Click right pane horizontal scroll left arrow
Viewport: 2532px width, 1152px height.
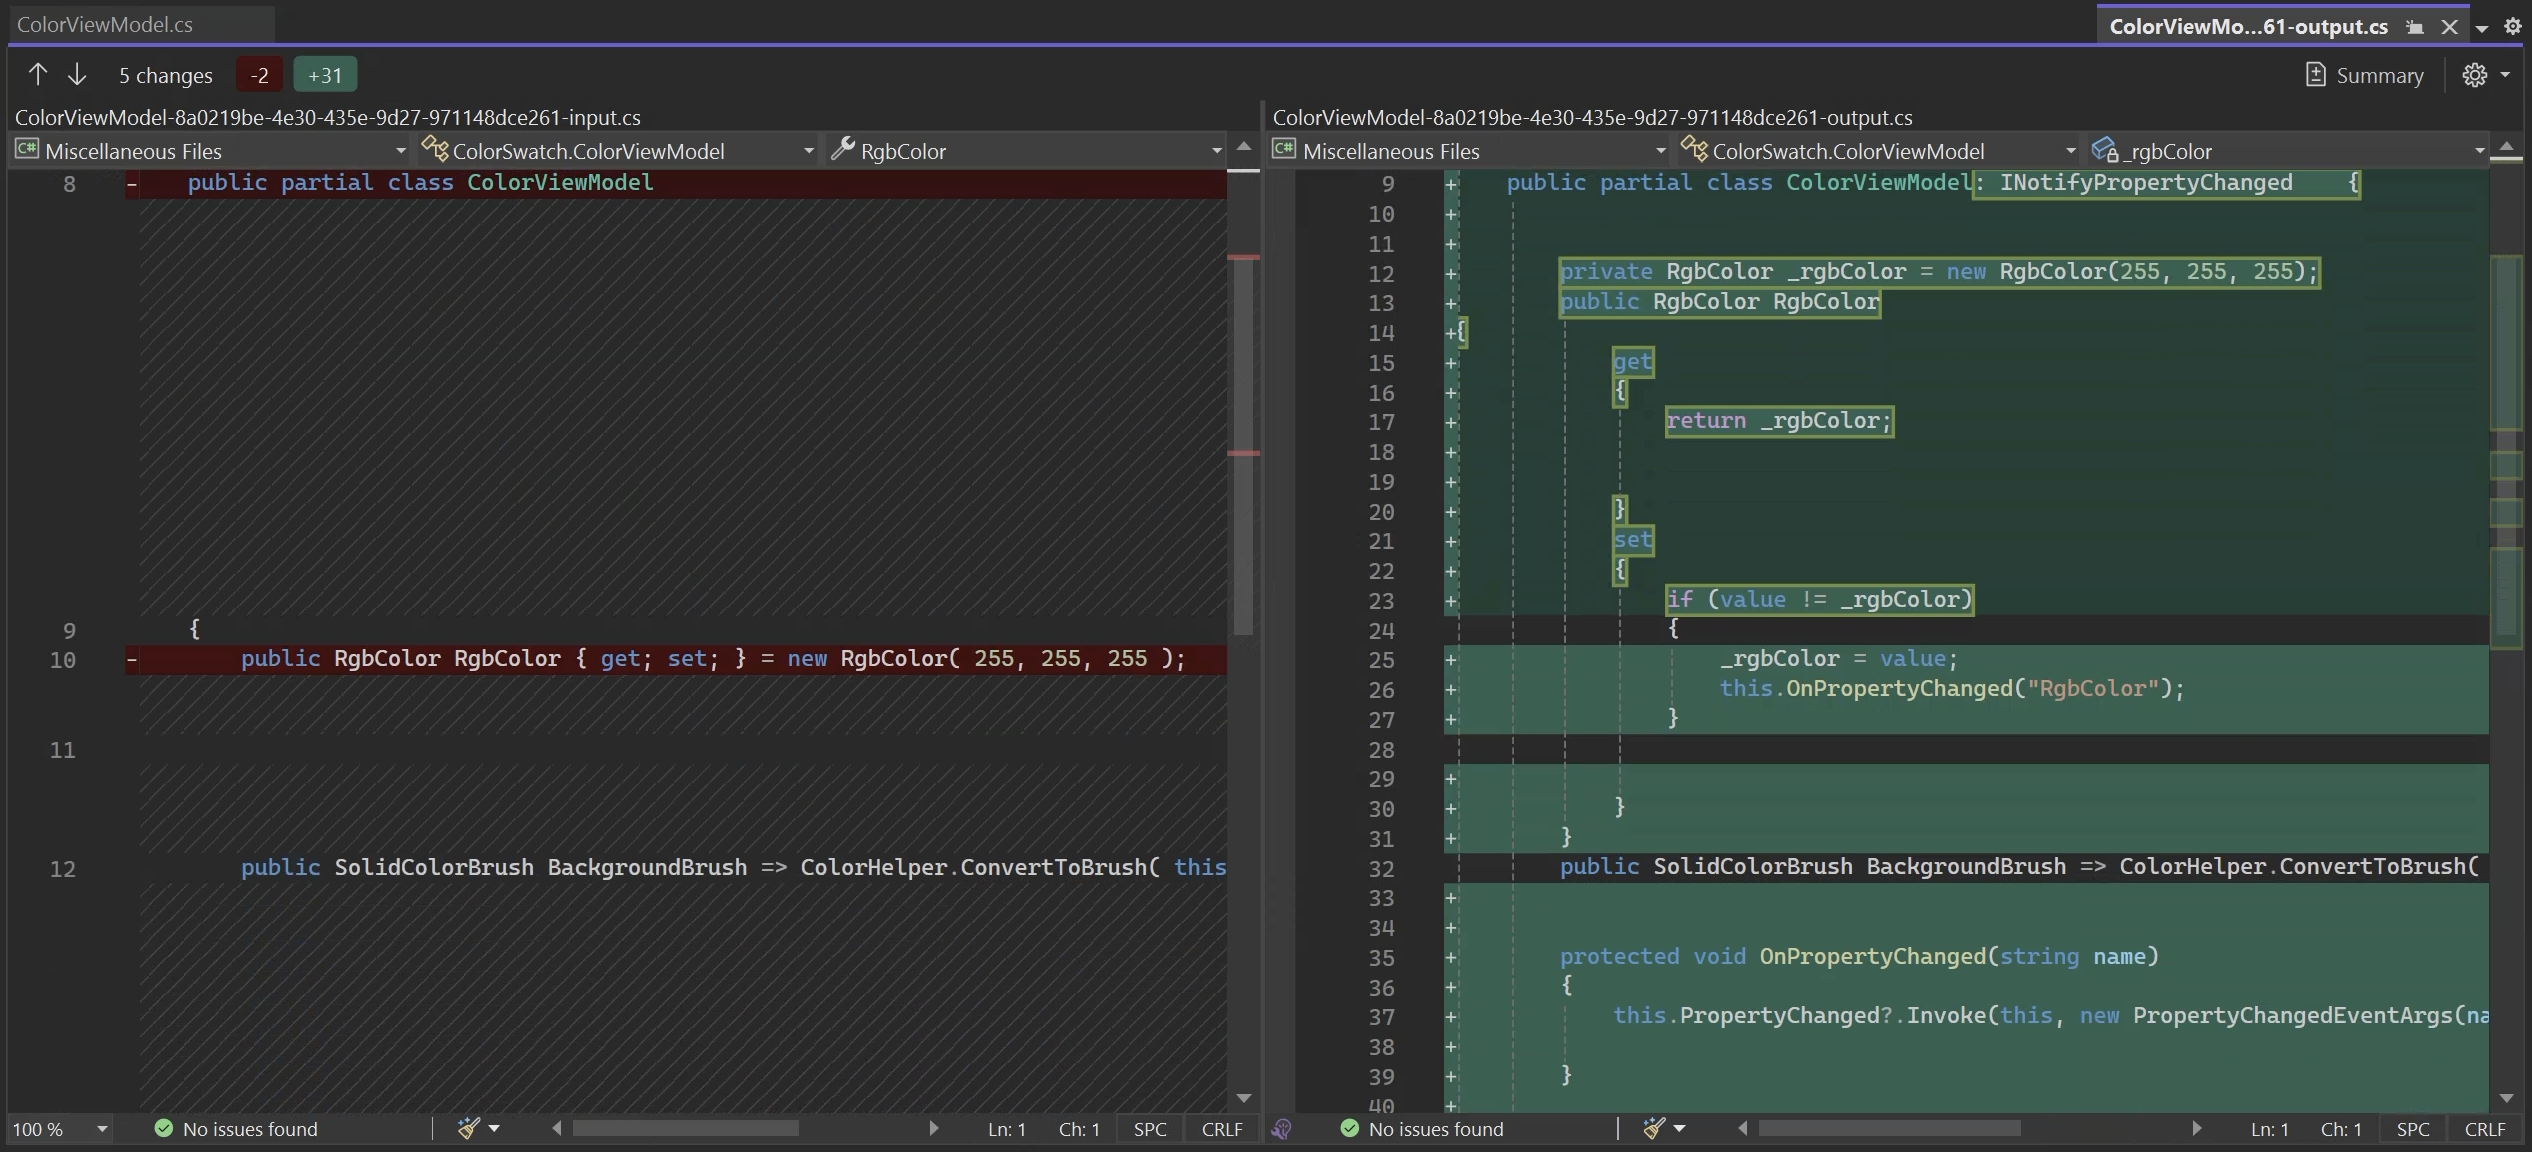coord(1743,1128)
